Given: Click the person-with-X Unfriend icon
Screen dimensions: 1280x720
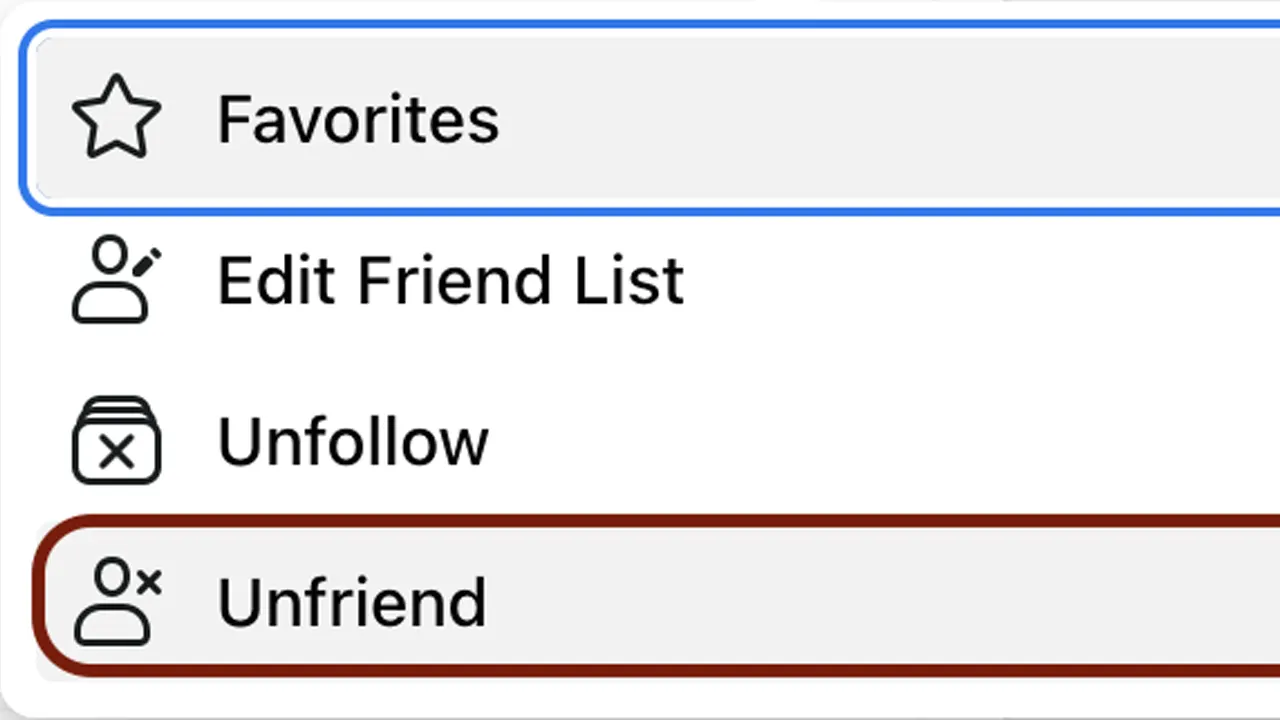Looking at the screenshot, I should pyautogui.click(x=116, y=601).
